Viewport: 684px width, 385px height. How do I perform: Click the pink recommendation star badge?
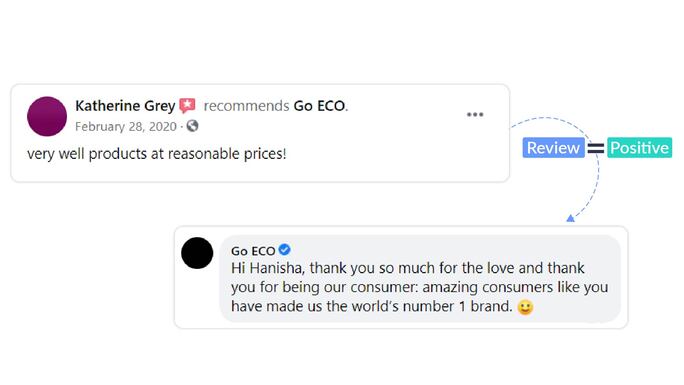(188, 106)
